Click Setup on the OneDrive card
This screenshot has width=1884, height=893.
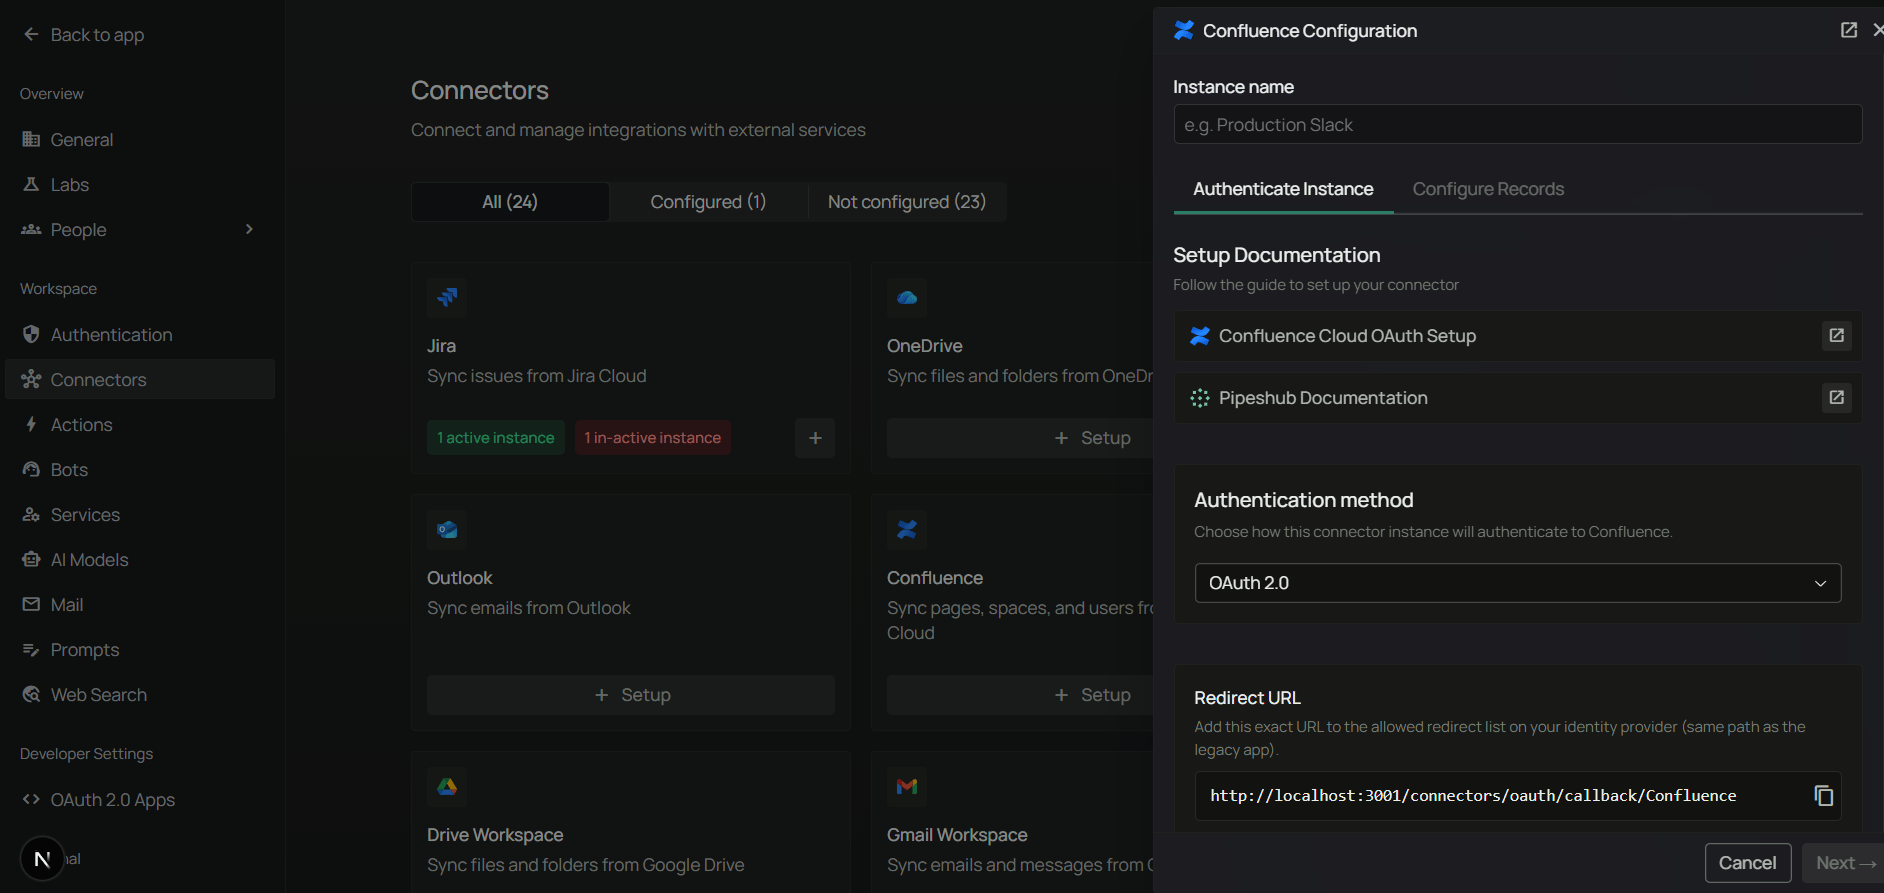pyautogui.click(x=1020, y=437)
